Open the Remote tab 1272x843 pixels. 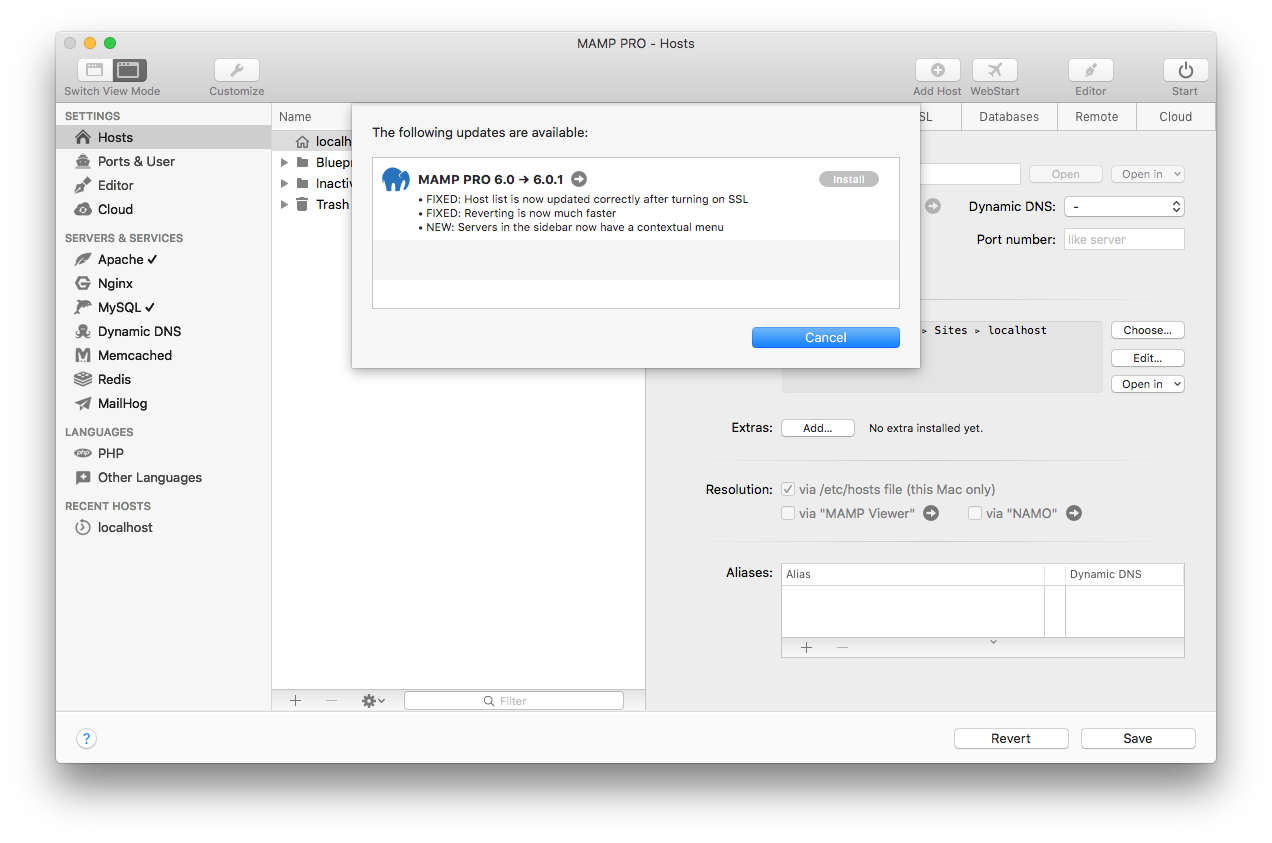pos(1096,116)
